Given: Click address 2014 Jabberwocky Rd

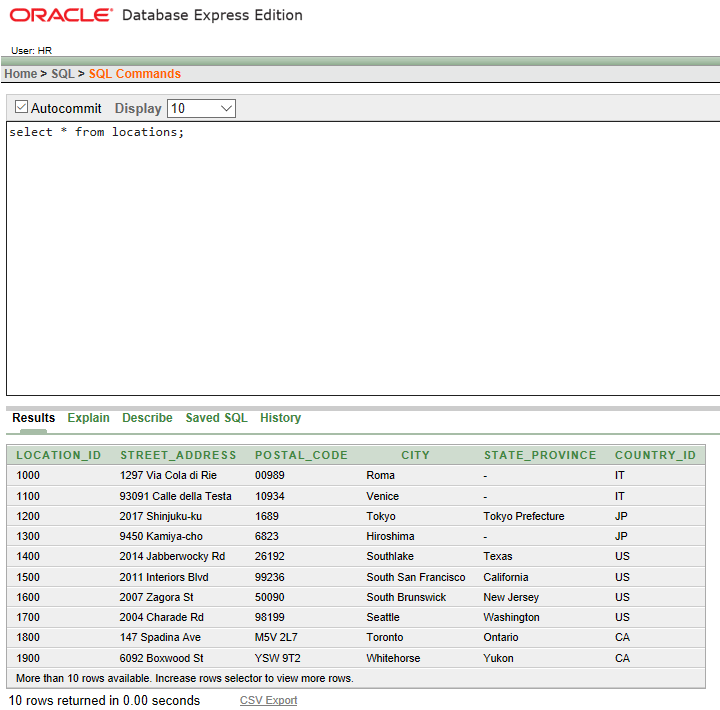Looking at the screenshot, I should coord(172,556).
